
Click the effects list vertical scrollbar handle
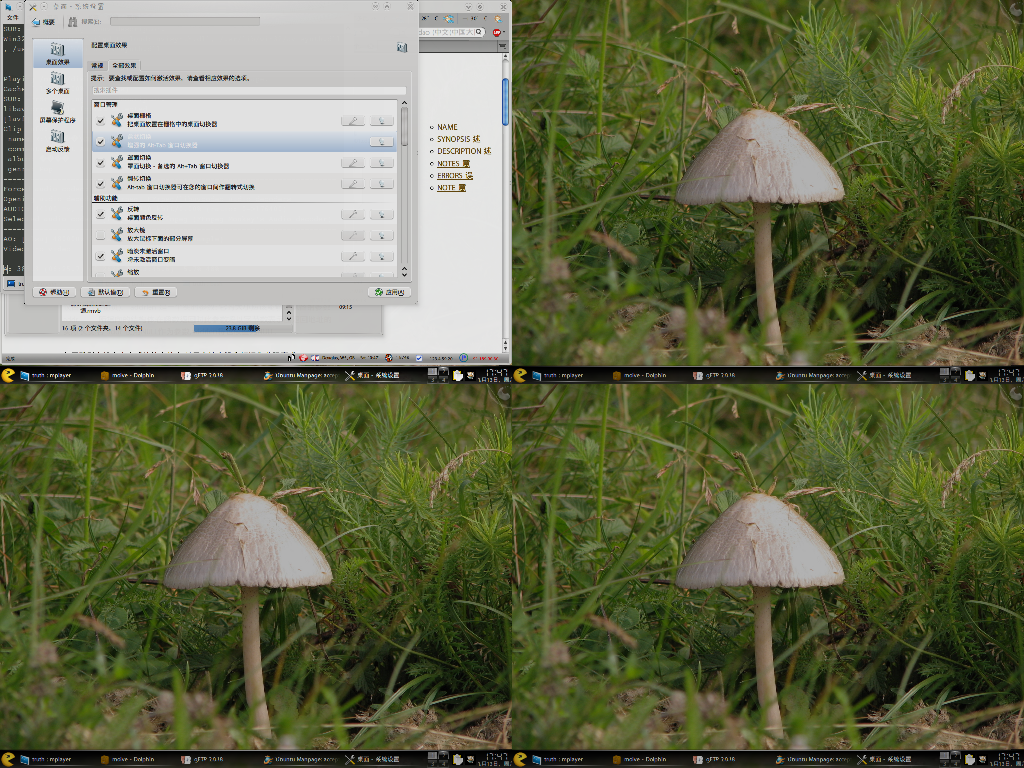click(x=404, y=127)
